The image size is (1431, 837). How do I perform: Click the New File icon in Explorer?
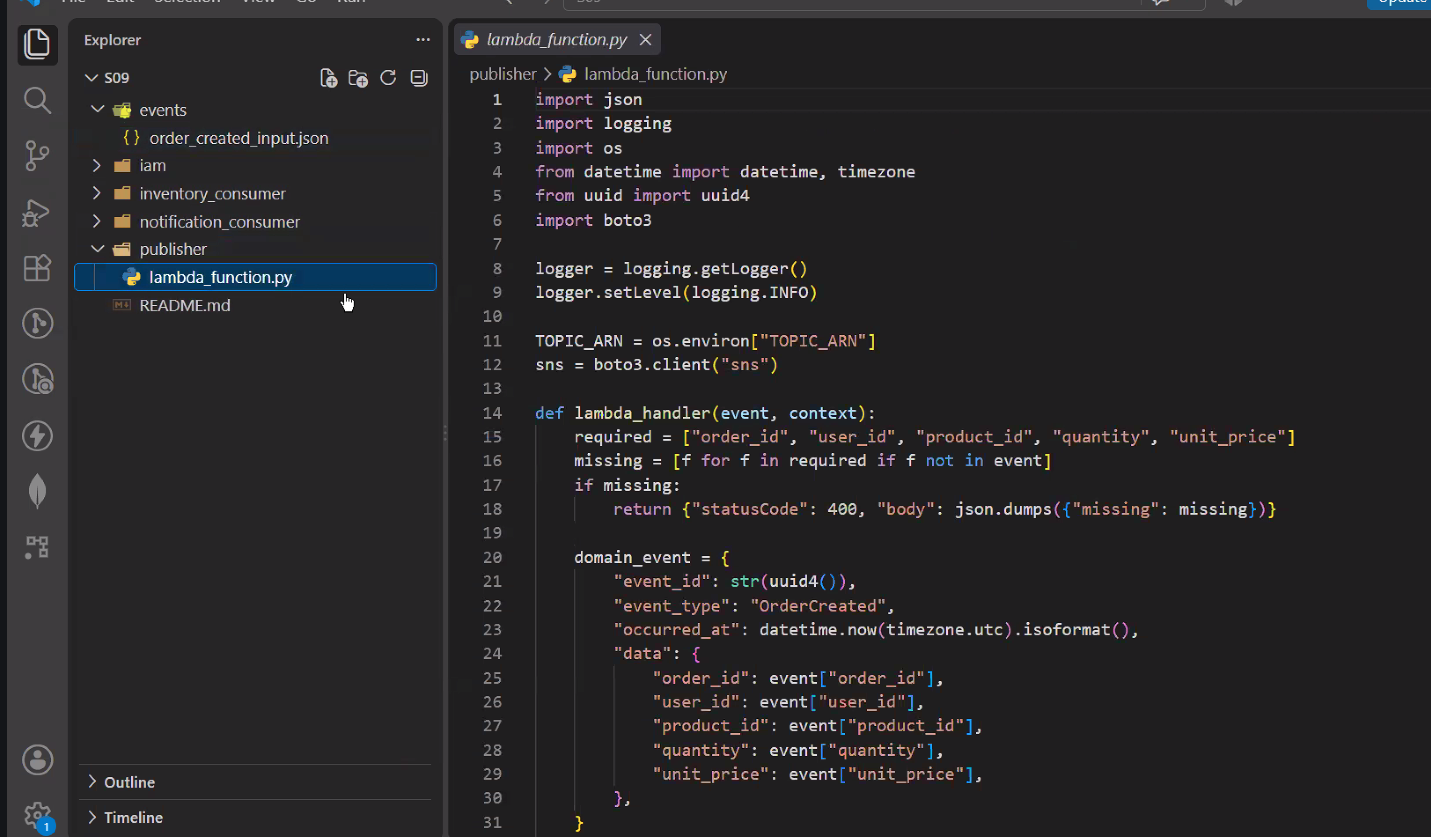328,78
